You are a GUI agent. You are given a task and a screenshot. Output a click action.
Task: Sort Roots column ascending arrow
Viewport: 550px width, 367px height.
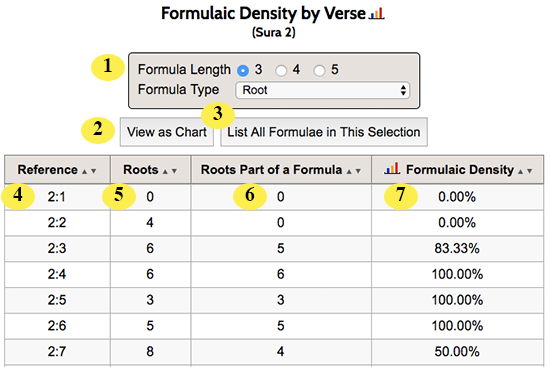165,171
